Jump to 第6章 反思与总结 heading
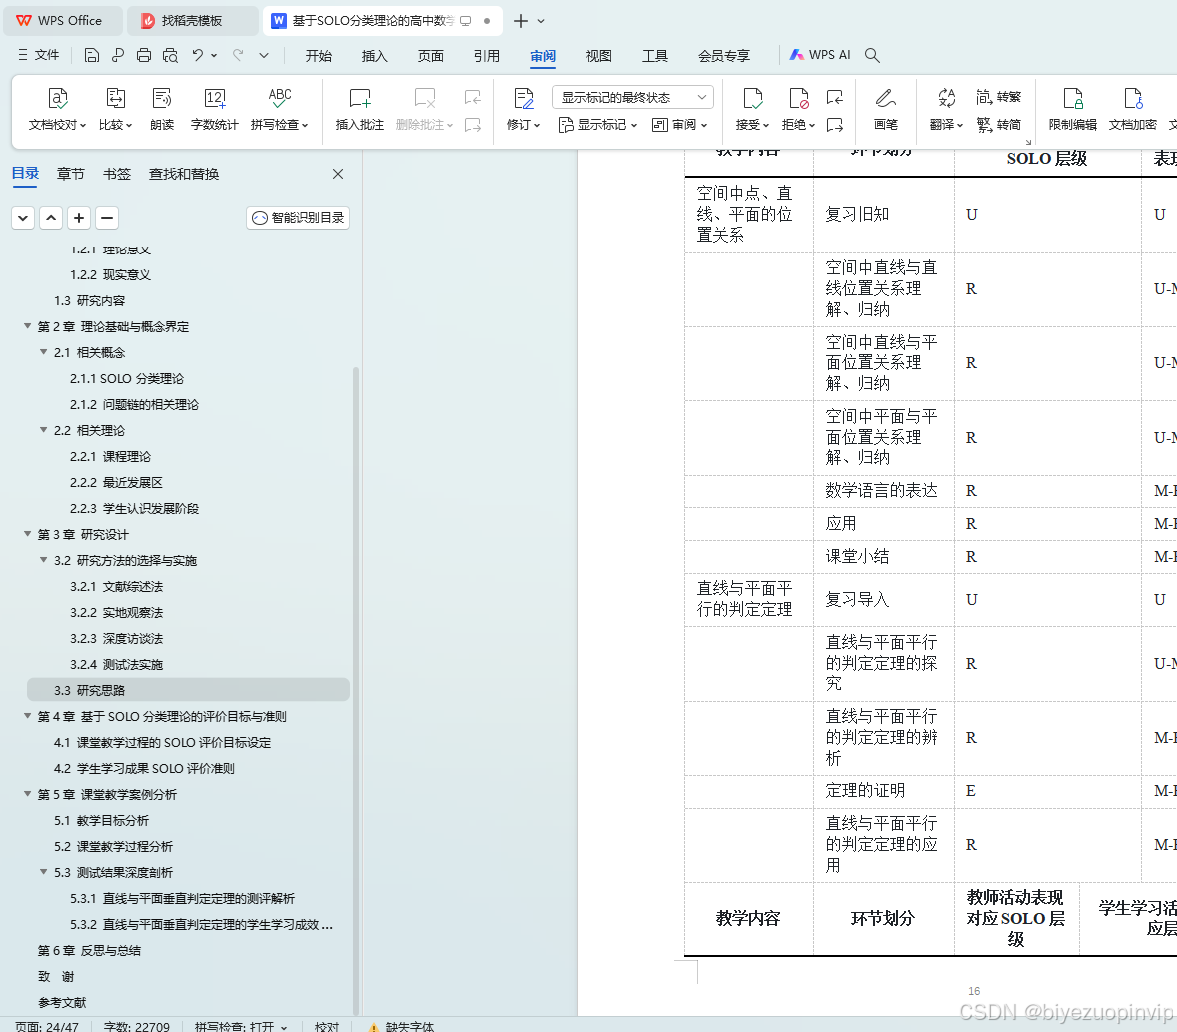This screenshot has width=1177, height=1032. 89,950
